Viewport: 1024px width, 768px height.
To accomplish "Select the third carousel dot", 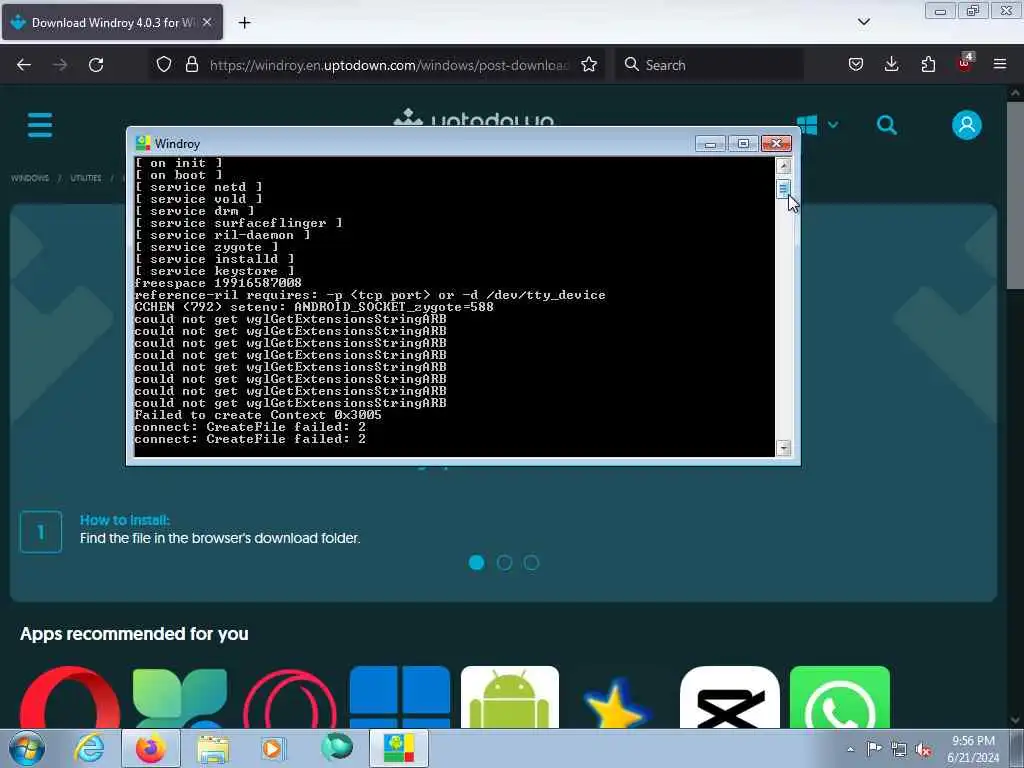I will pos(532,562).
